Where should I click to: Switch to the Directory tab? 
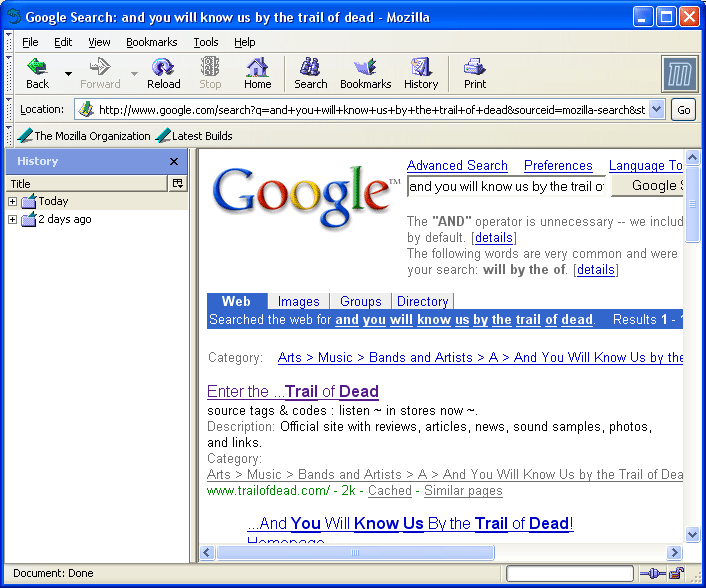[422, 301]
